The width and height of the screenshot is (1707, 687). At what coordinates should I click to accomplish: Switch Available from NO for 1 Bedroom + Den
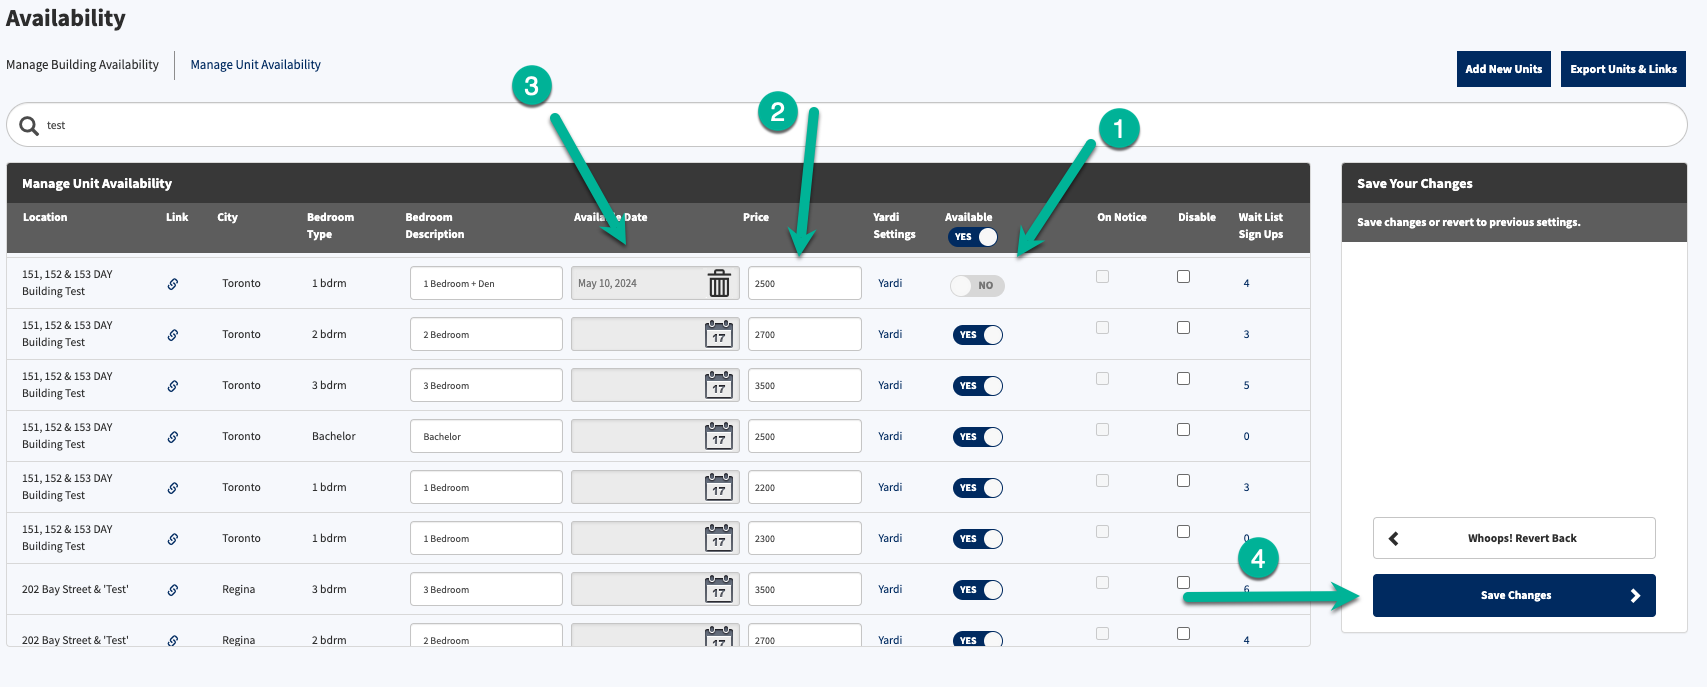pos(978,285)
